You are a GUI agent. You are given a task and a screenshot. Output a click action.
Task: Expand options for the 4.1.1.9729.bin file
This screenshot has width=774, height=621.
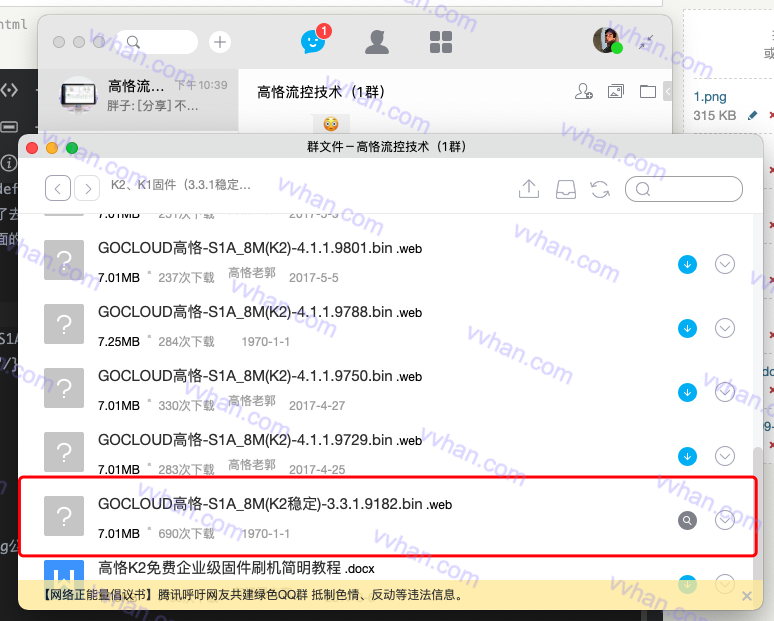(725, 456)
